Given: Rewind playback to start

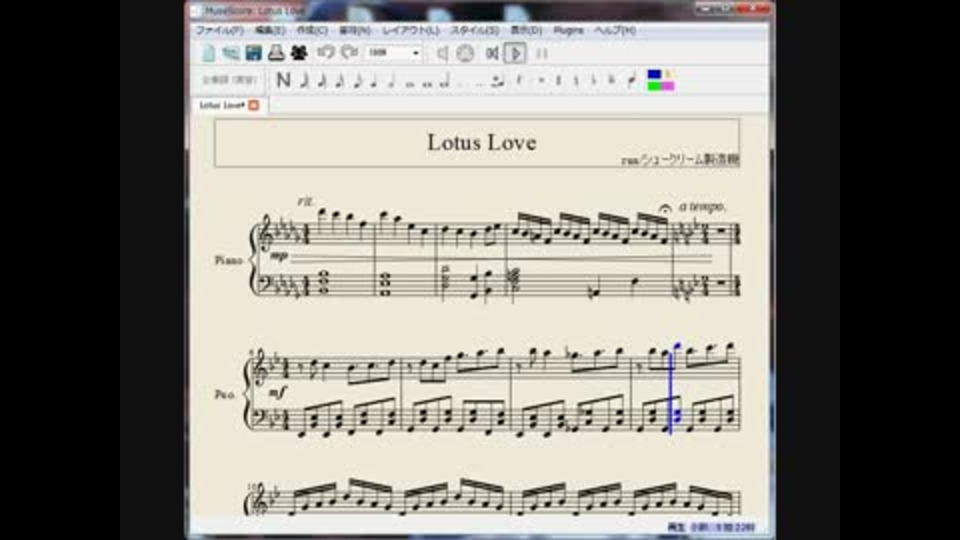Looking at the screenshot, I should pyautogui.click(x=492, y=53).
